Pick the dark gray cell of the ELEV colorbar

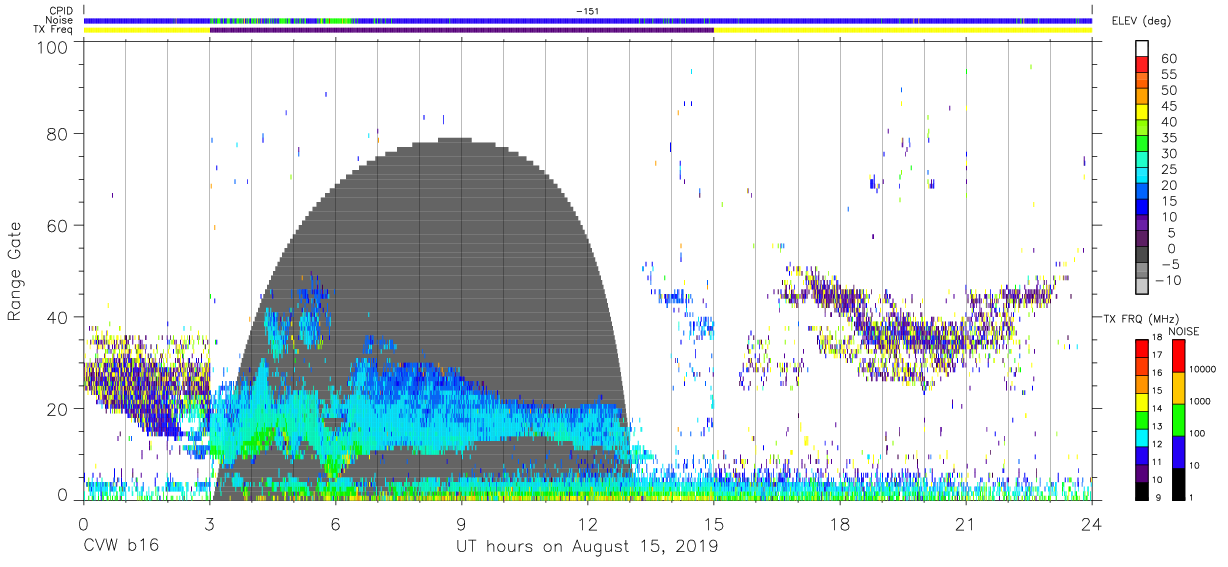coord(1141,252)
